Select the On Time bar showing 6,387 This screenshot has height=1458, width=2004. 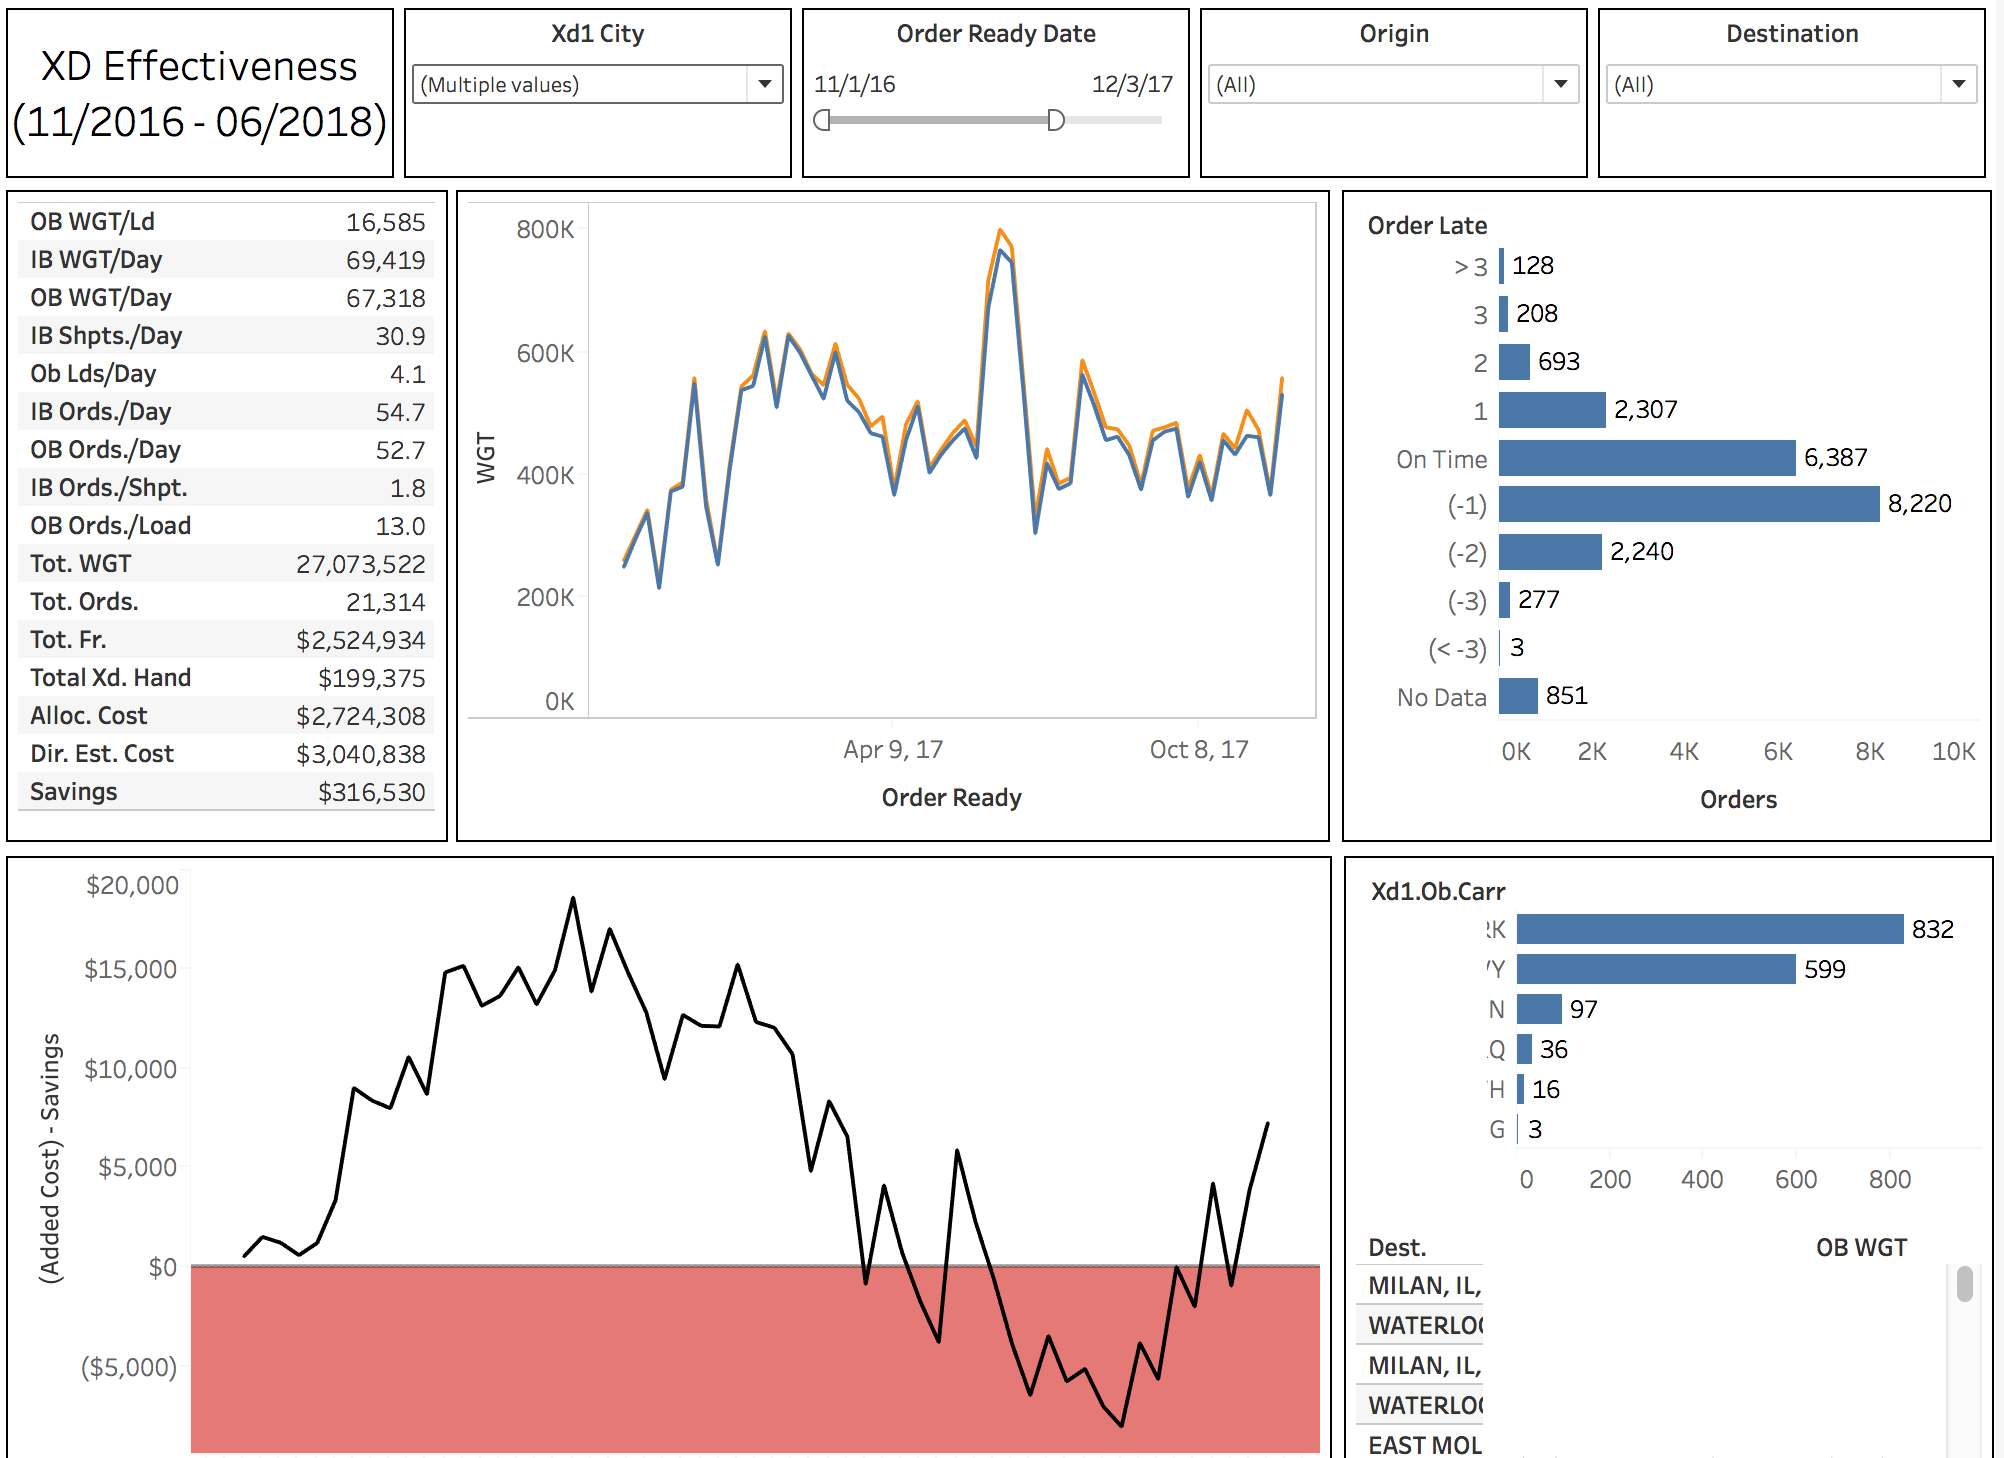pos(1646,458)
